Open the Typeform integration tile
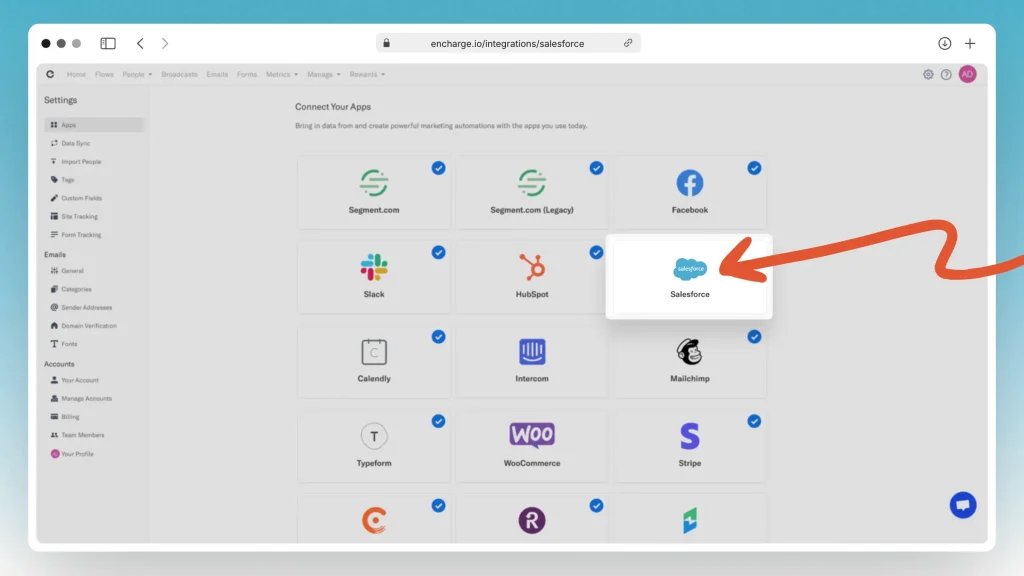1024x576 pixels. pyautogui.click(x=374, y=444)
